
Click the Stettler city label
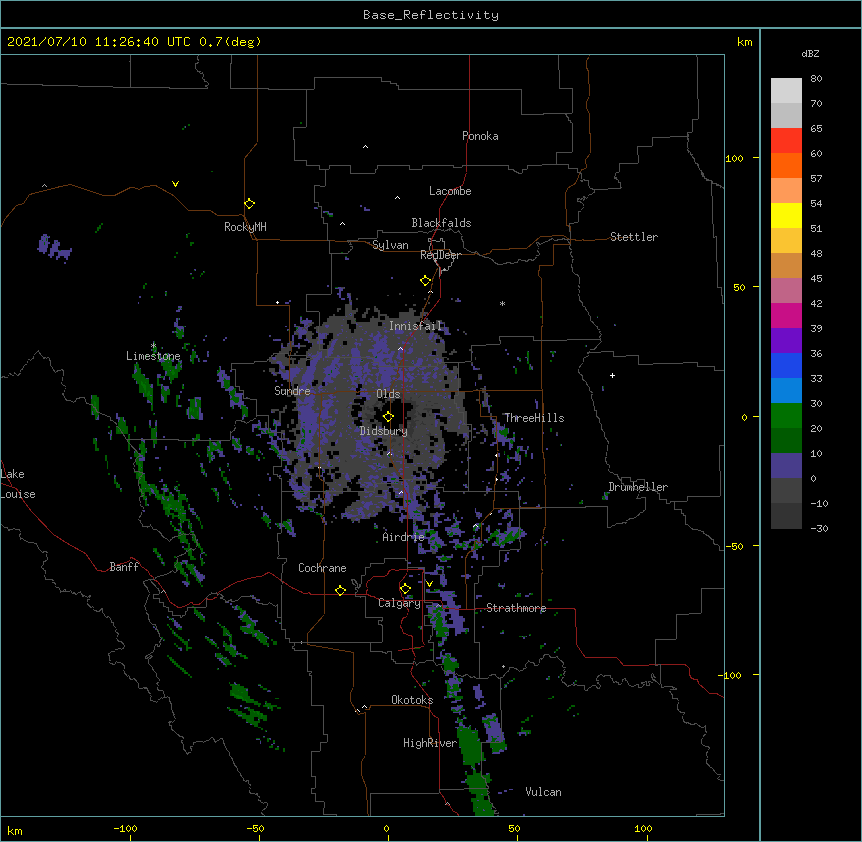634,237
